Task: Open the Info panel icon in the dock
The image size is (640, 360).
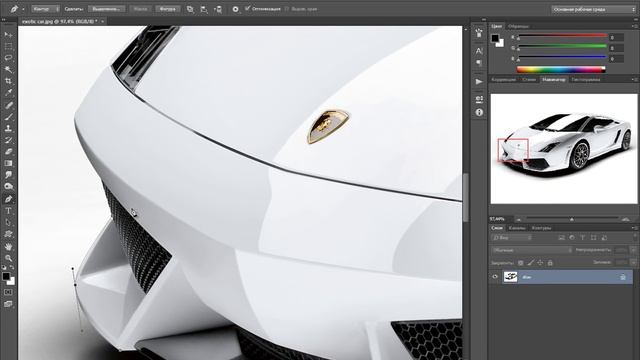Action: [479, 112]
